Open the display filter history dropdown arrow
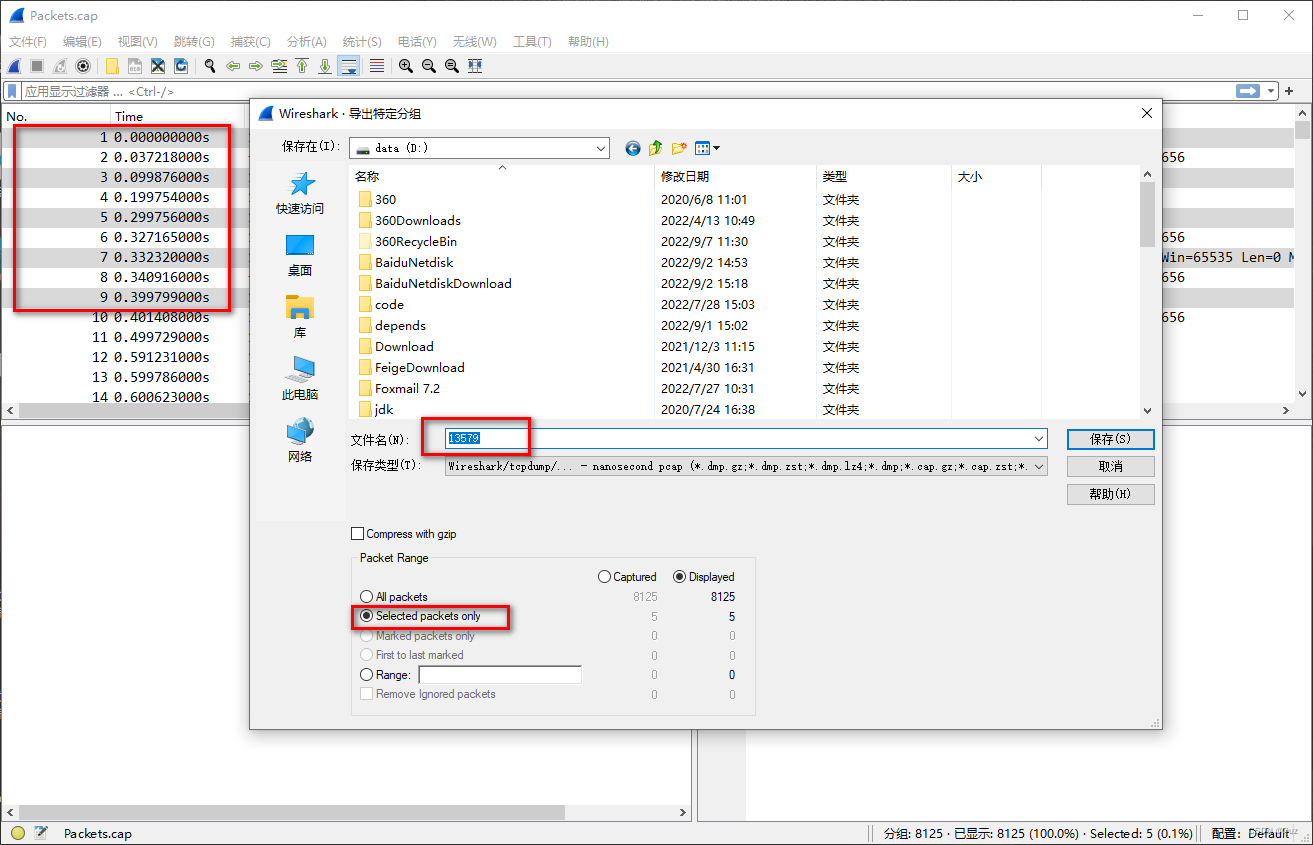The image size is (1313, 845). [1272, 91]
